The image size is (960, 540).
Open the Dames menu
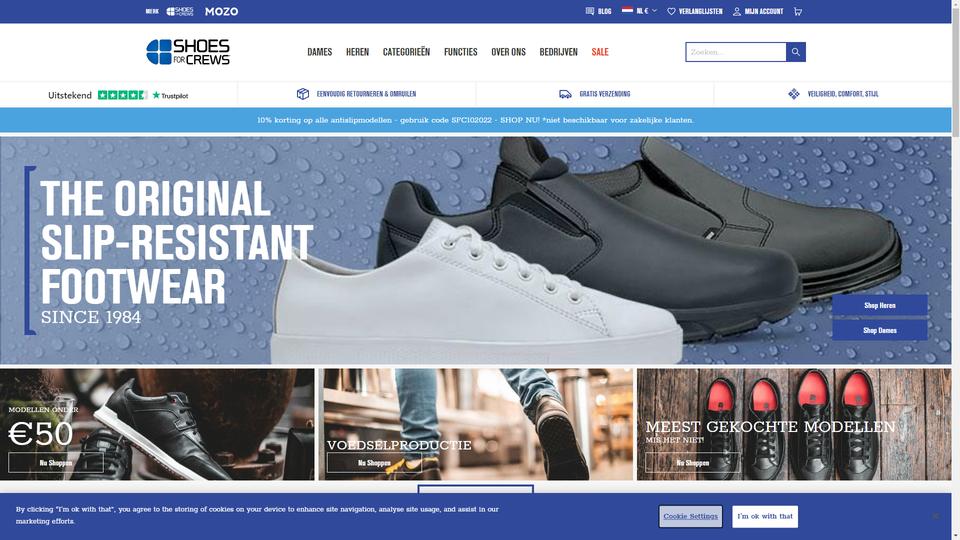click(x=320, y=52)
